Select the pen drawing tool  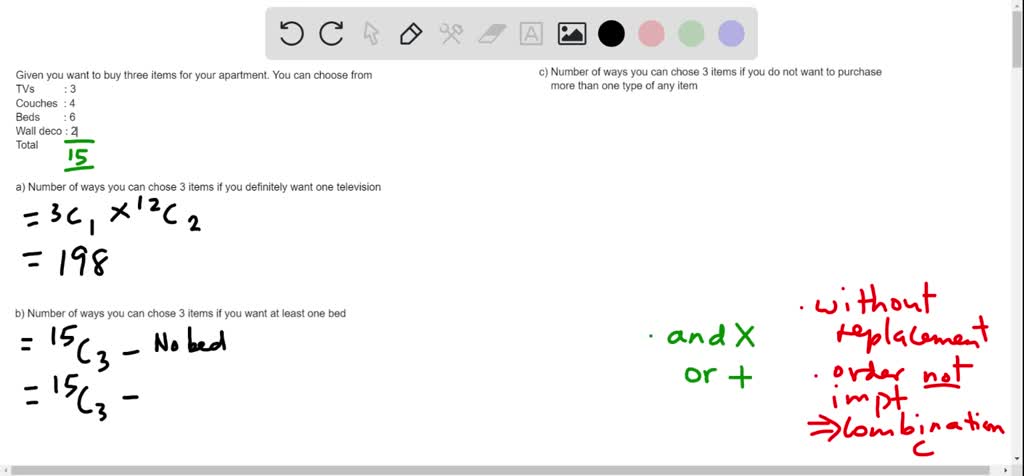410,34
